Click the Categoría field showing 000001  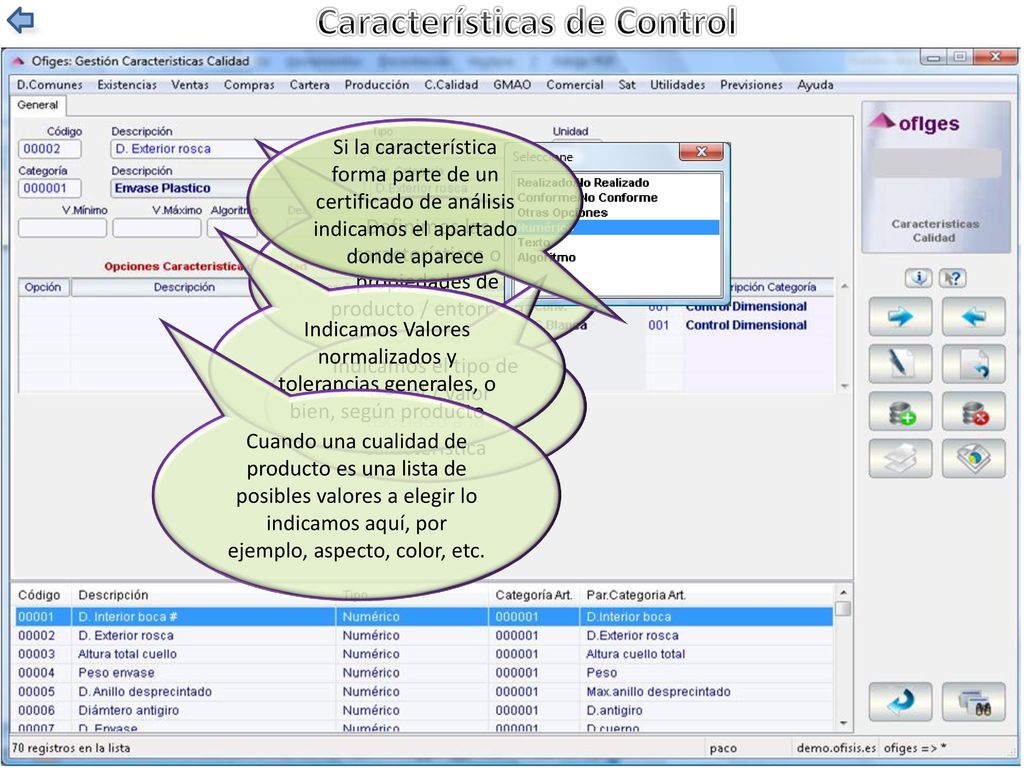[x=50, y=188]
